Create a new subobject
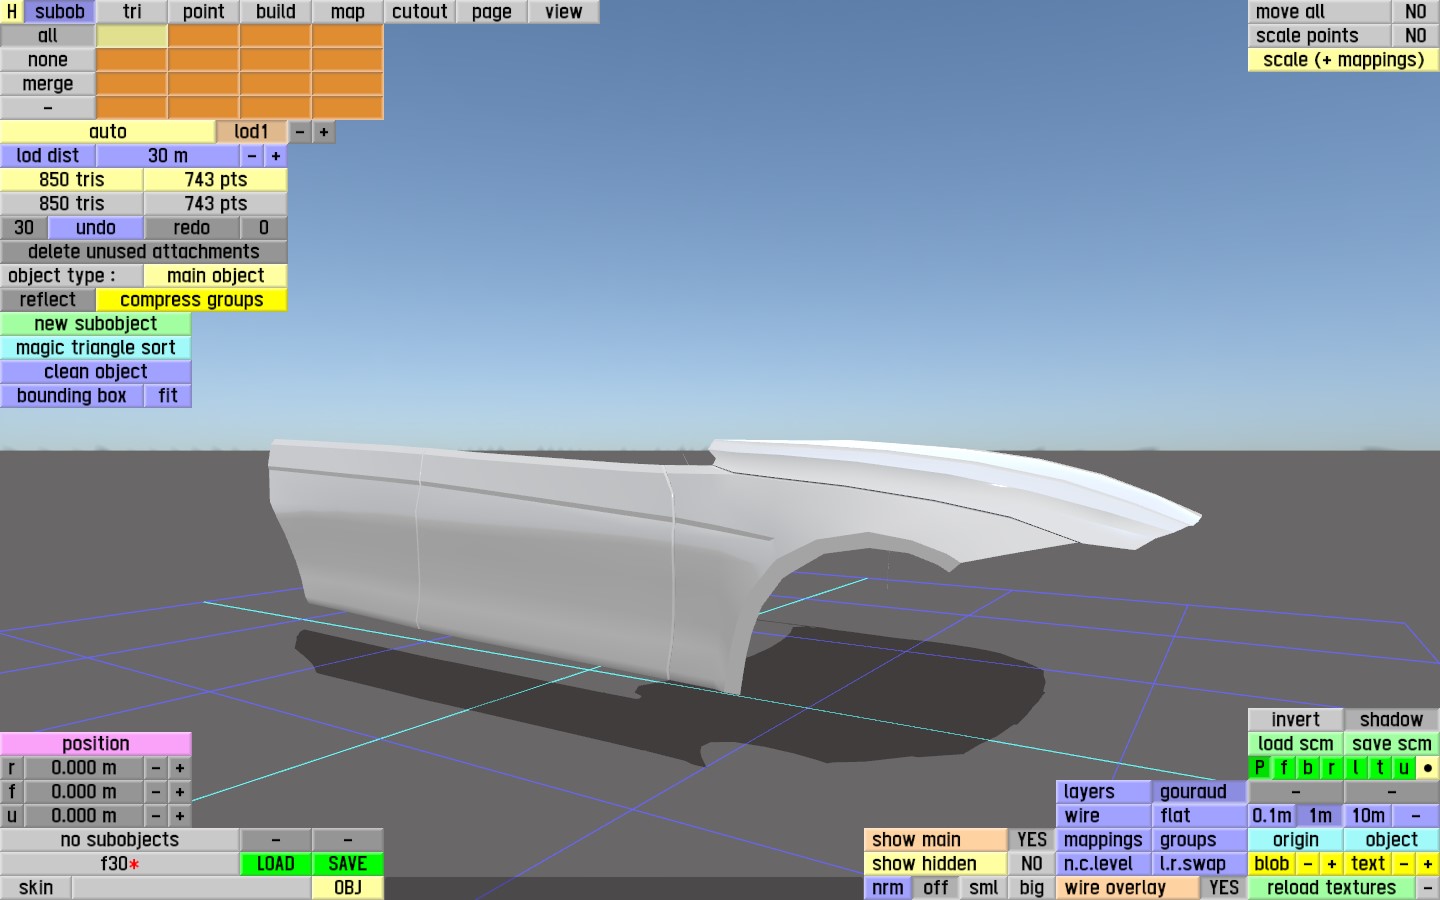 95,324
